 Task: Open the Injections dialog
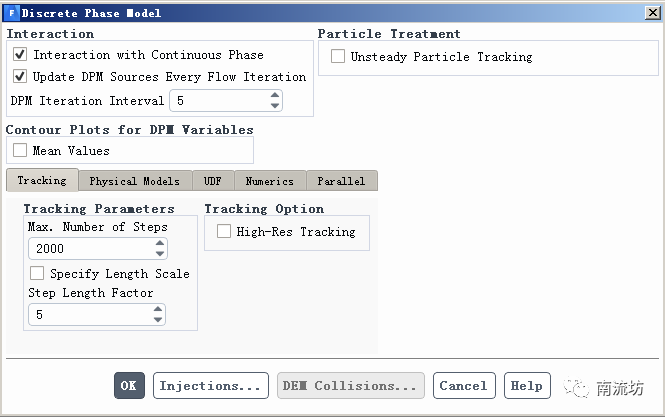click(210, 386)
